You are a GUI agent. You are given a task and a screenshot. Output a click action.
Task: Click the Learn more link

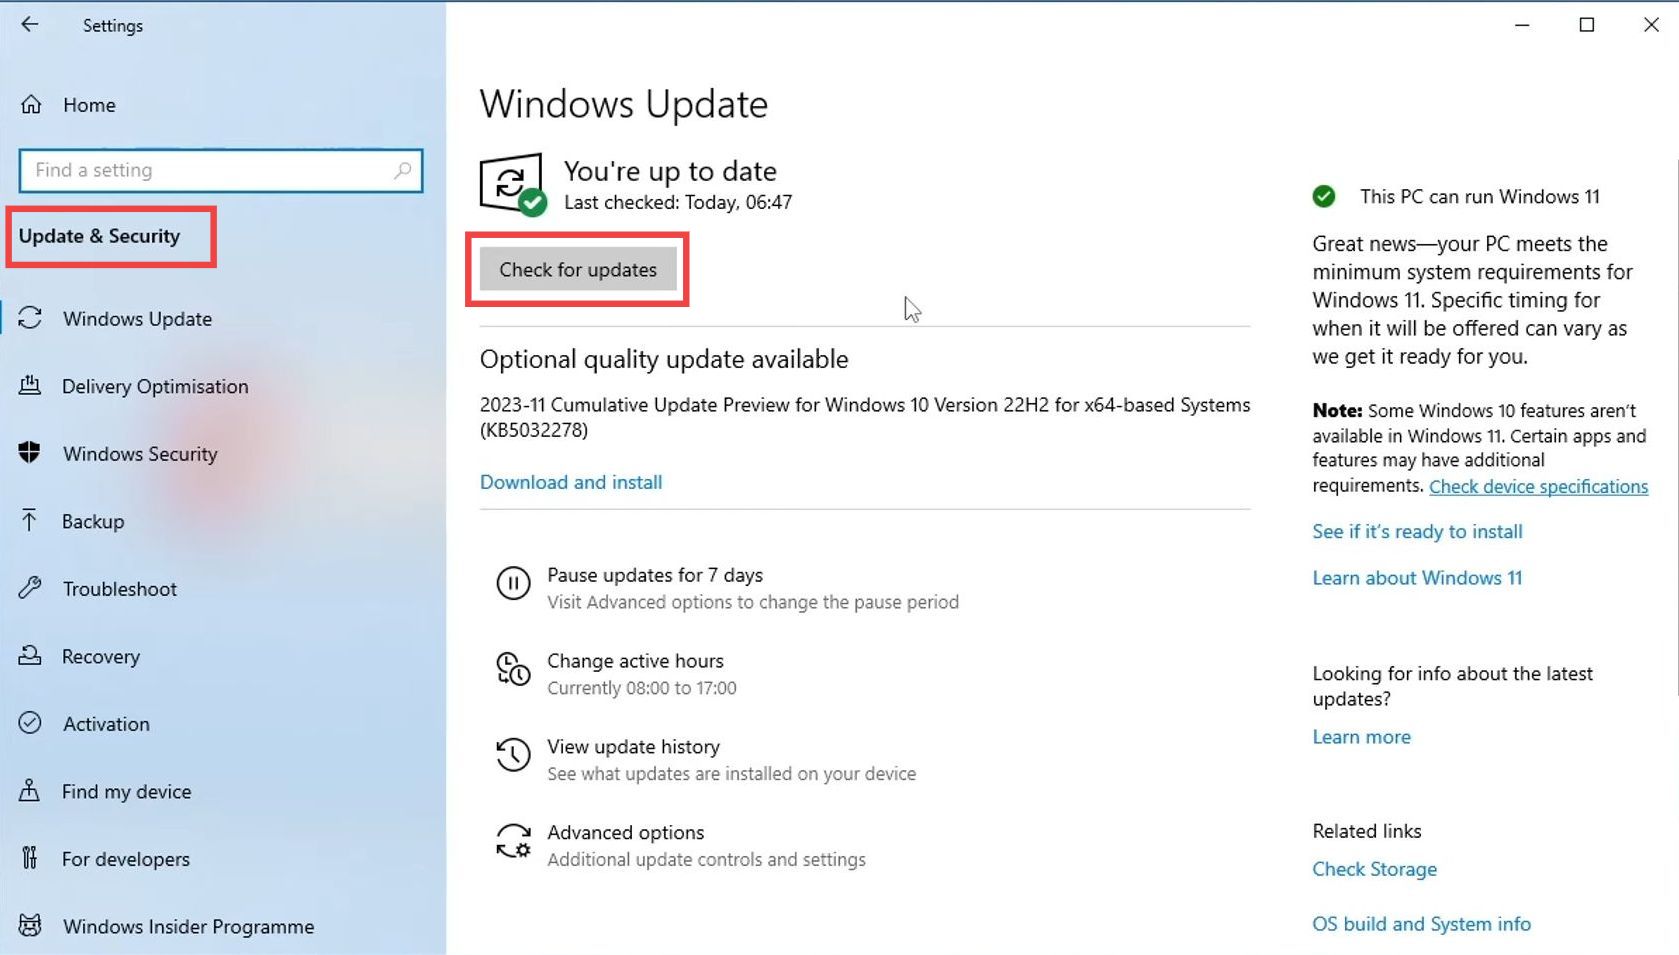[x=1361, y=737]
